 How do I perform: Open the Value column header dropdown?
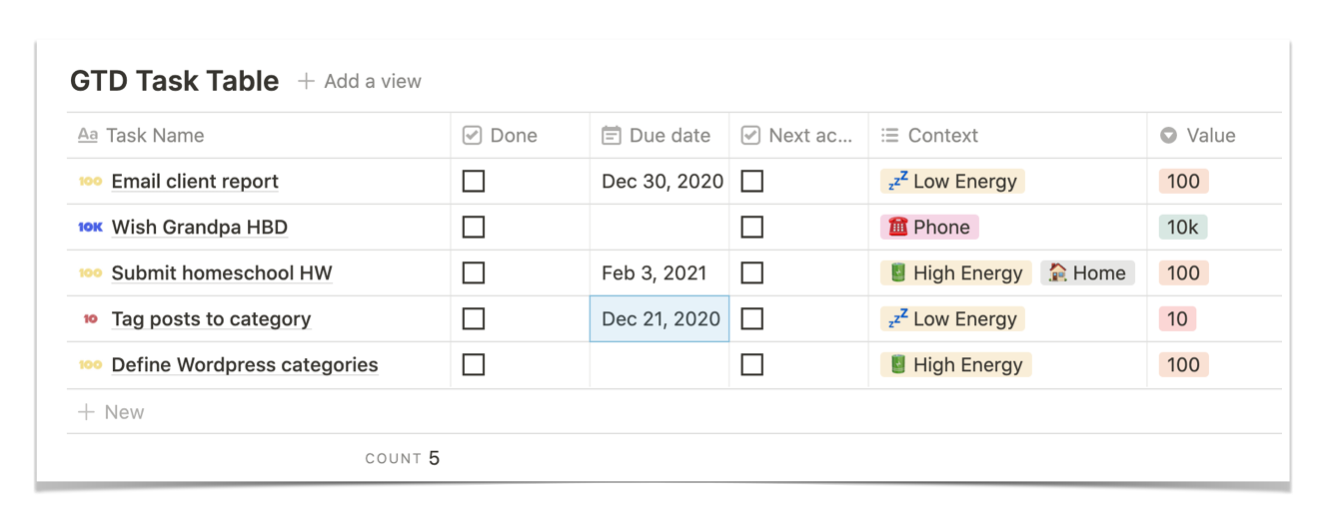click(x=1198, y=136)
